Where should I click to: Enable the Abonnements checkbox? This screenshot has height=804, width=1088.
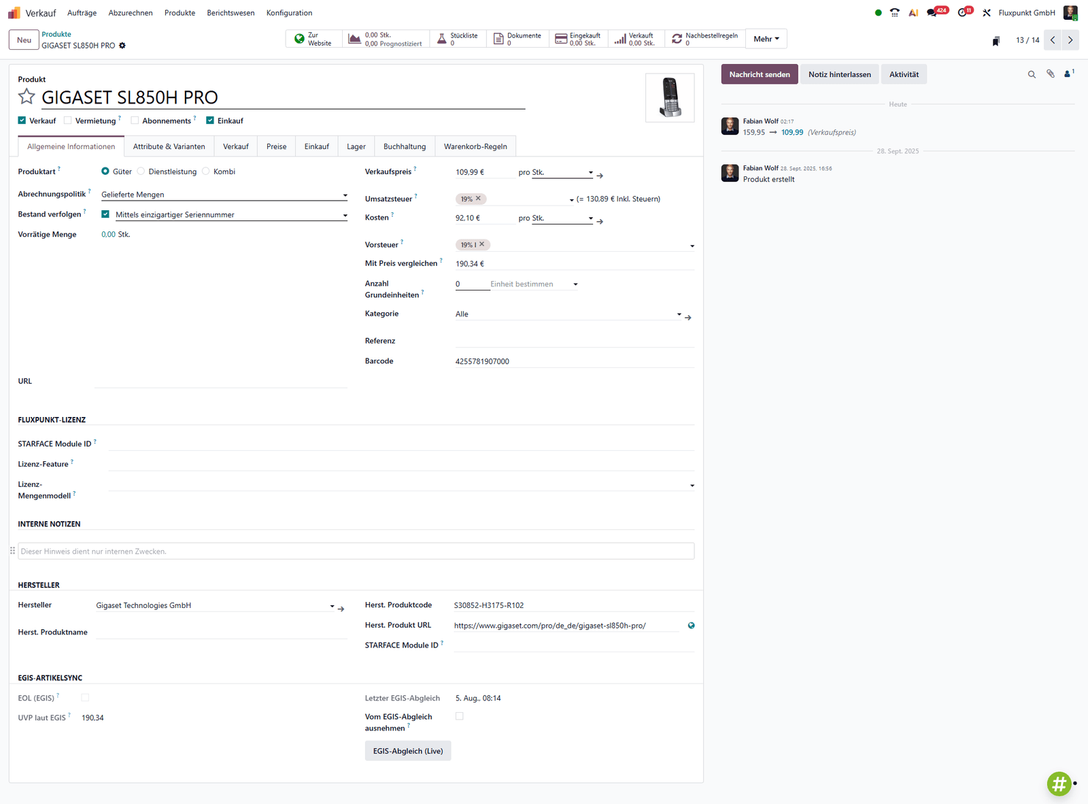(135, 121)
